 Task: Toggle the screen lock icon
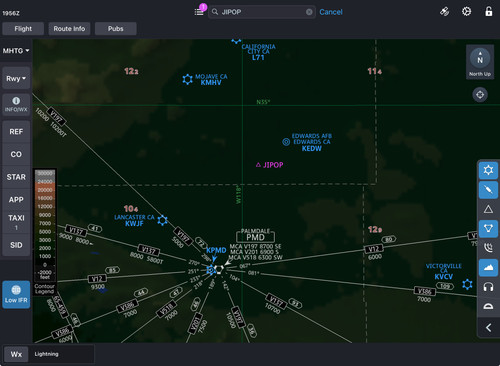489,11
